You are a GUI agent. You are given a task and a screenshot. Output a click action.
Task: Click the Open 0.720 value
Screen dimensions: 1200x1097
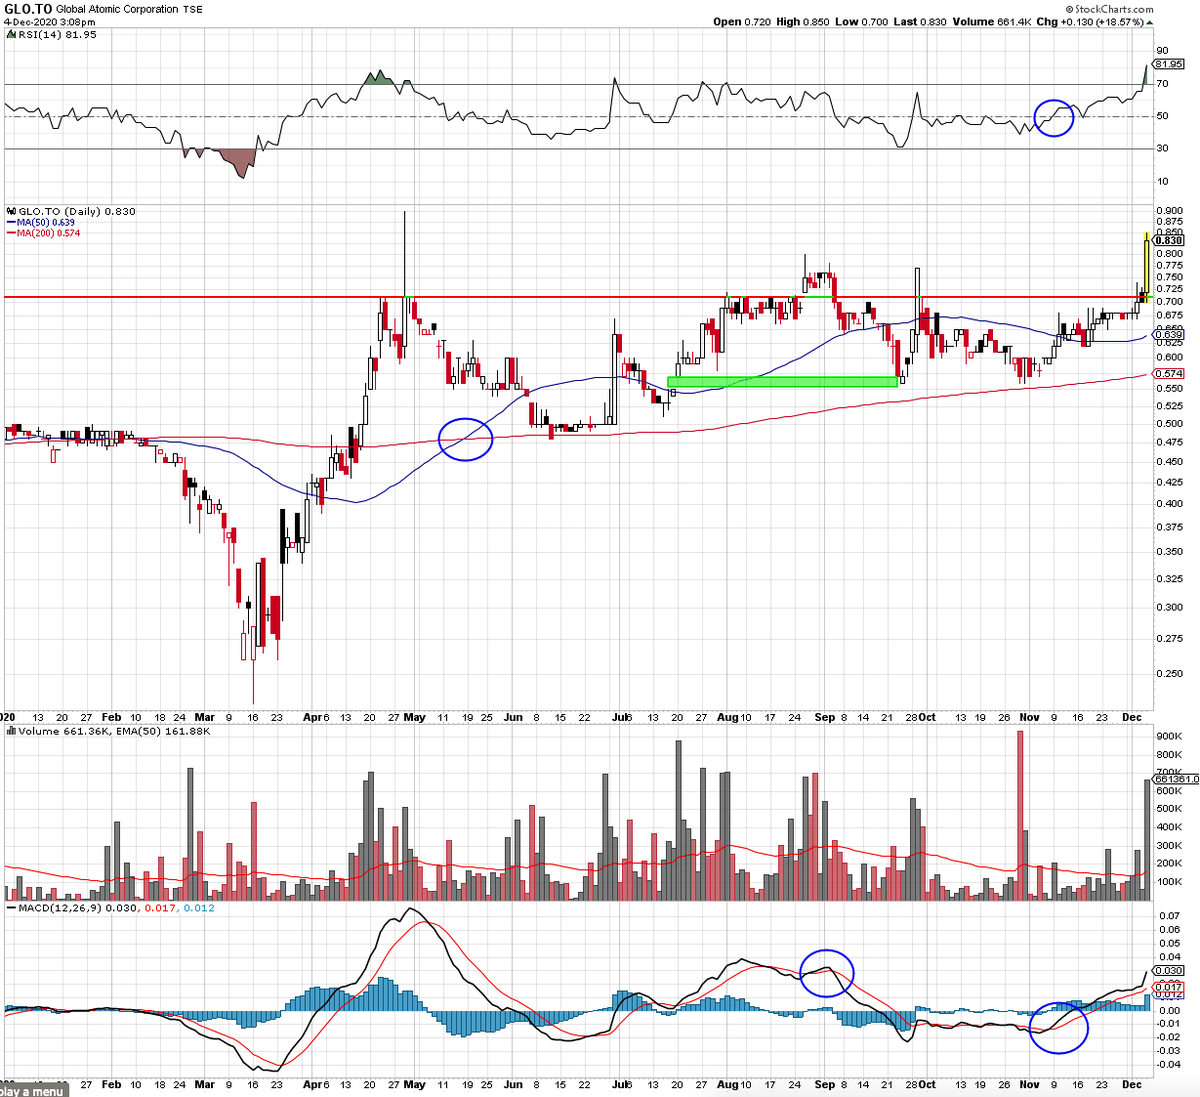point(741,21)
